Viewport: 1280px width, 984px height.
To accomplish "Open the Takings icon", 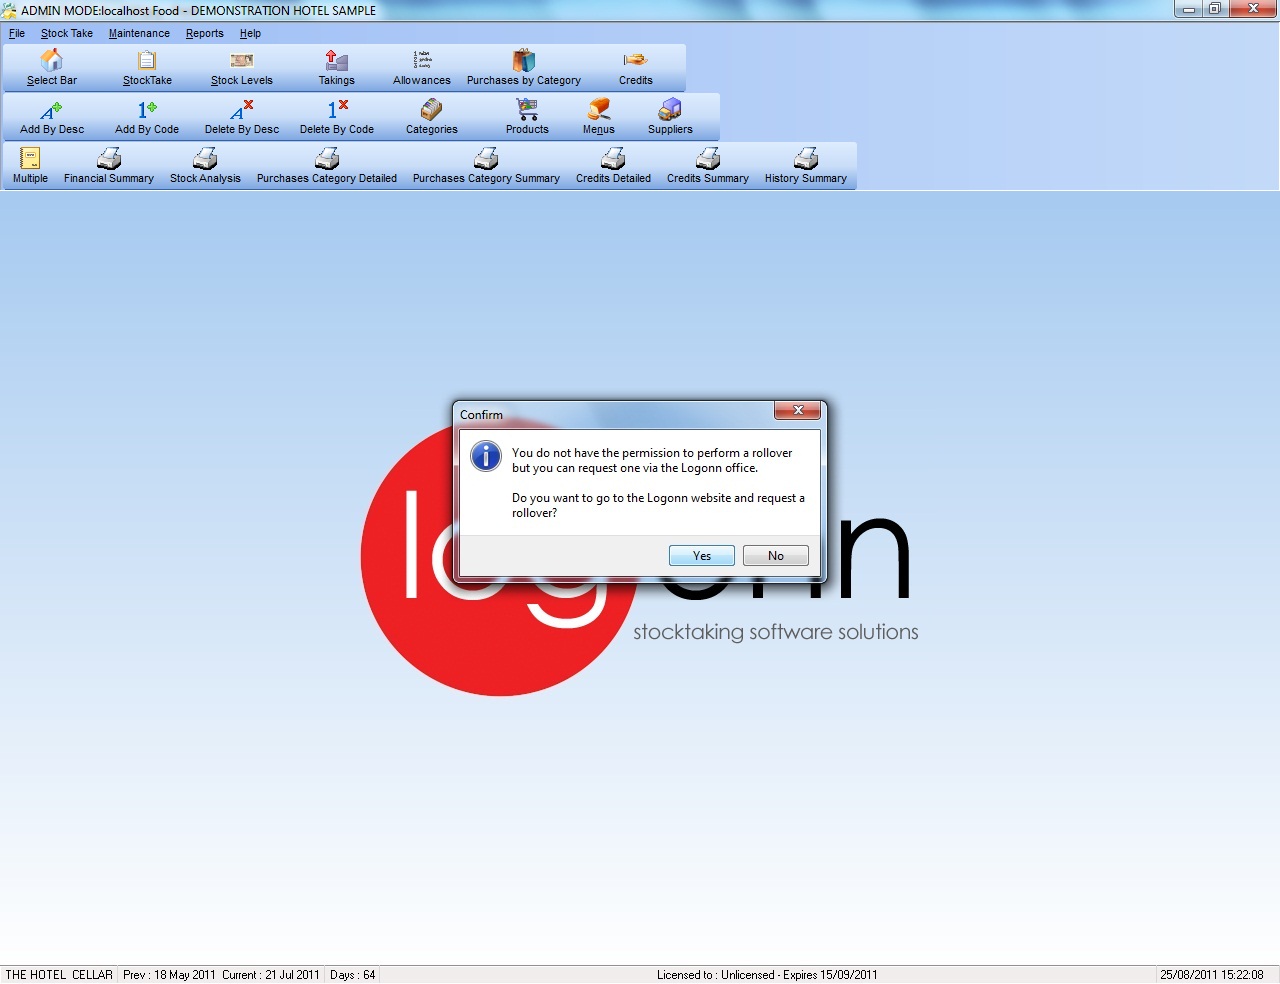I will point(337,68).
